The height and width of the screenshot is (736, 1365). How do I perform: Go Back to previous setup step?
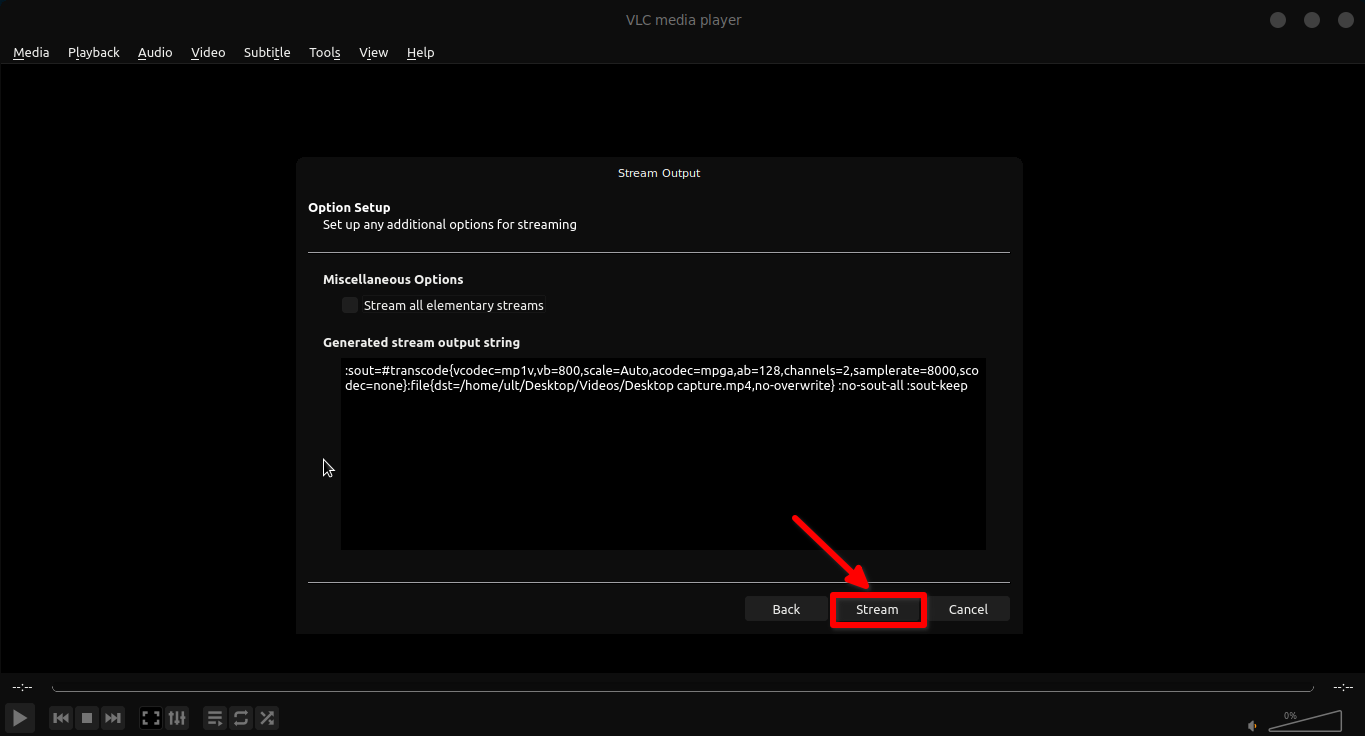(786, 609)
